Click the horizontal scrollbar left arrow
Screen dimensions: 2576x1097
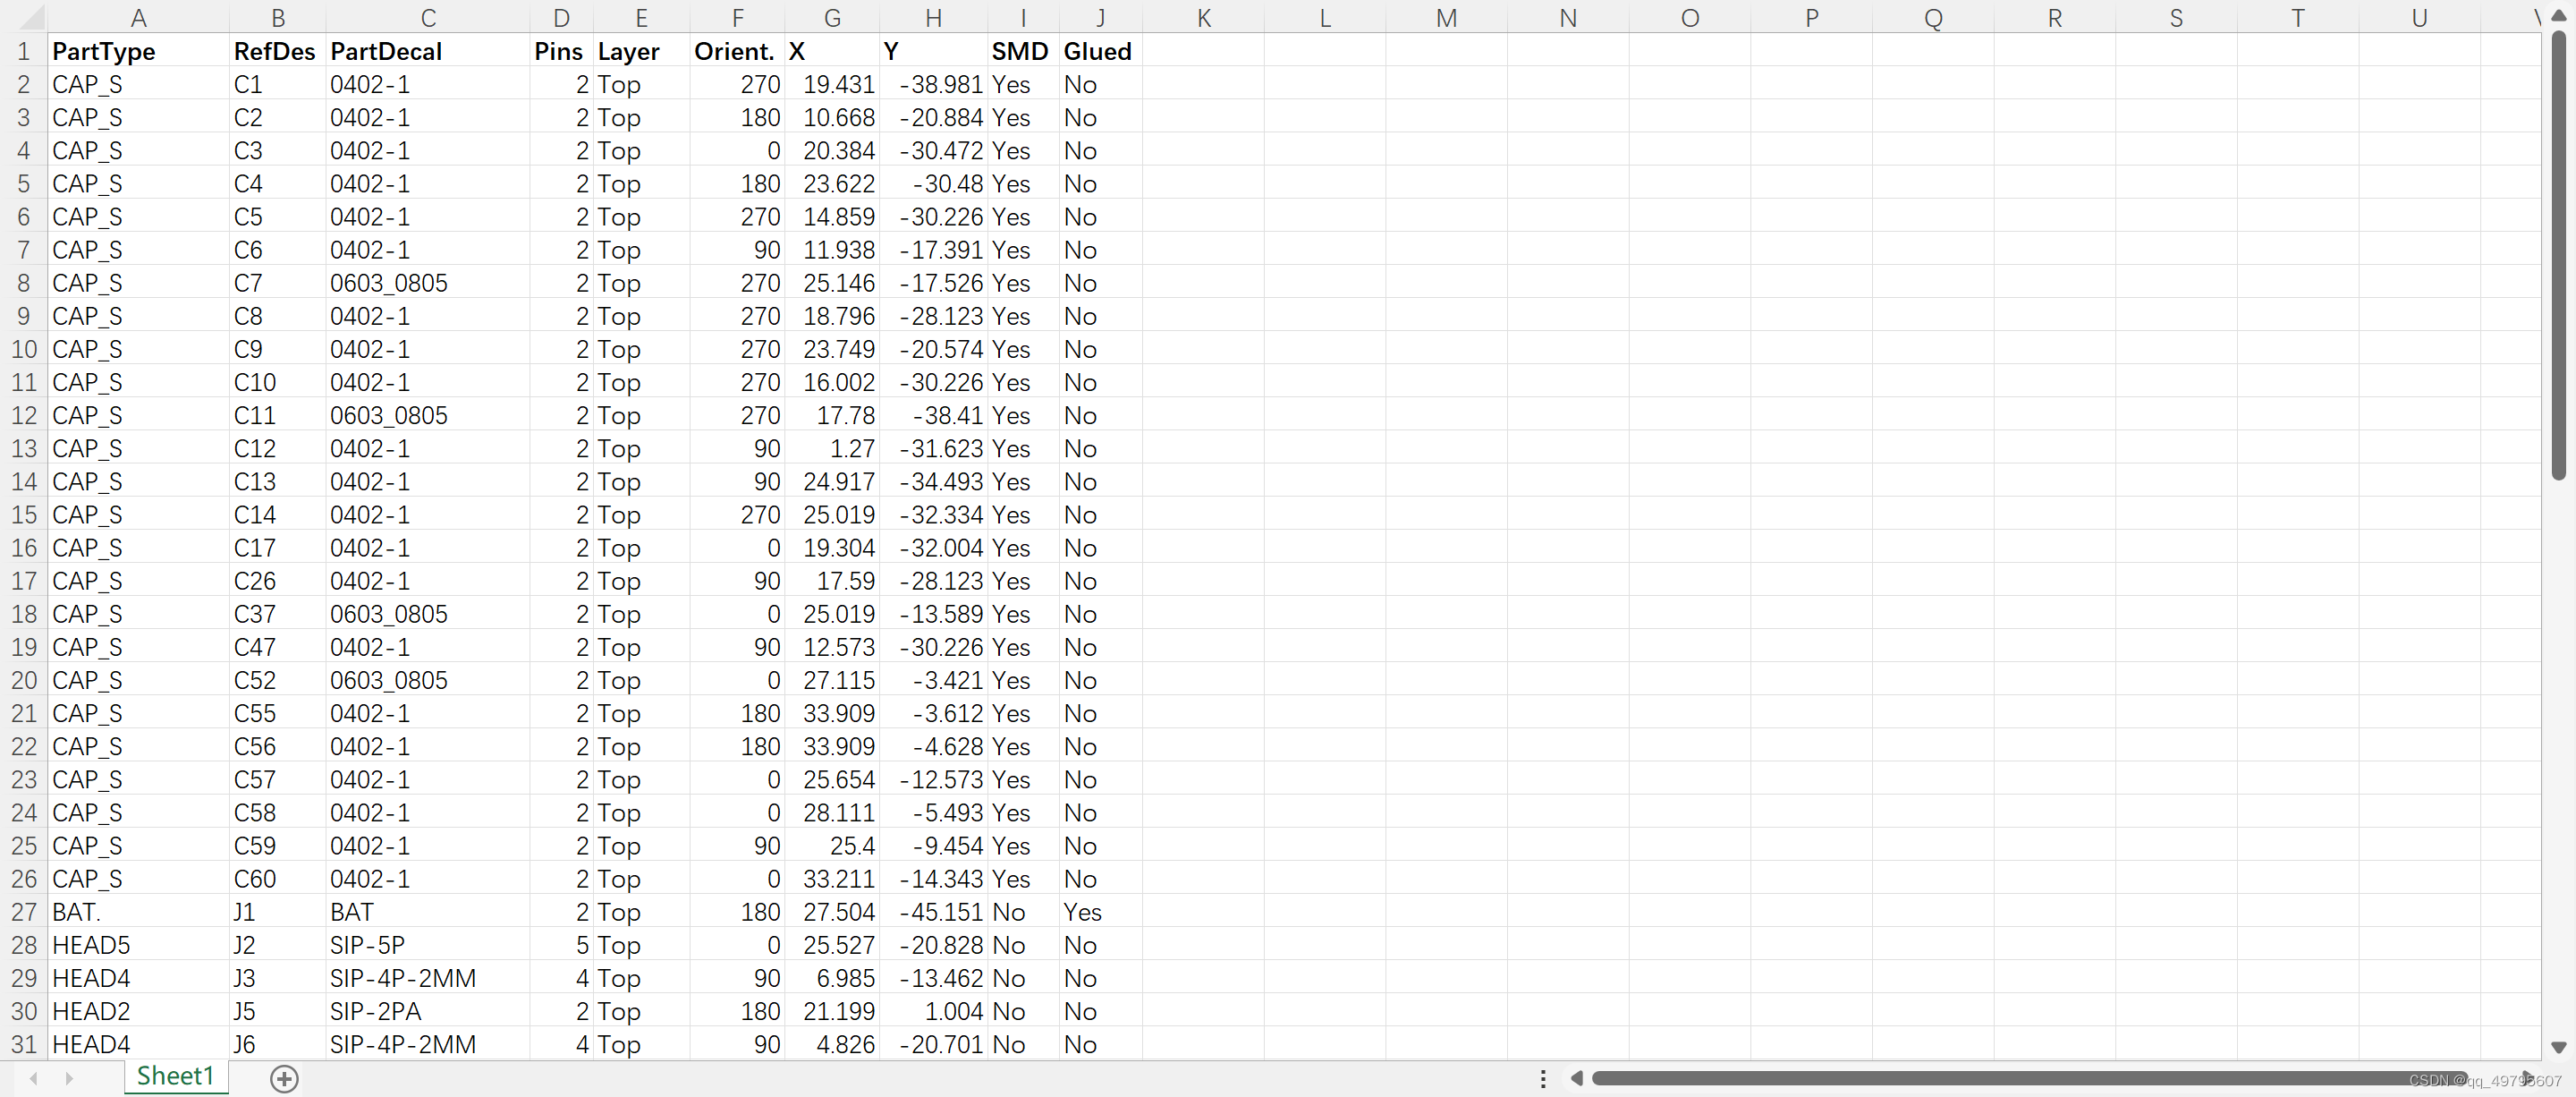tap(1576, 1078)
